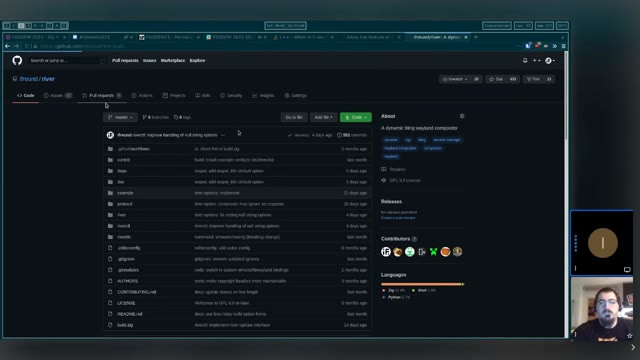Focus the Search or jump to field
This screenshot has width=640, height=360.
pyautogui.click(x=67, y=60)
